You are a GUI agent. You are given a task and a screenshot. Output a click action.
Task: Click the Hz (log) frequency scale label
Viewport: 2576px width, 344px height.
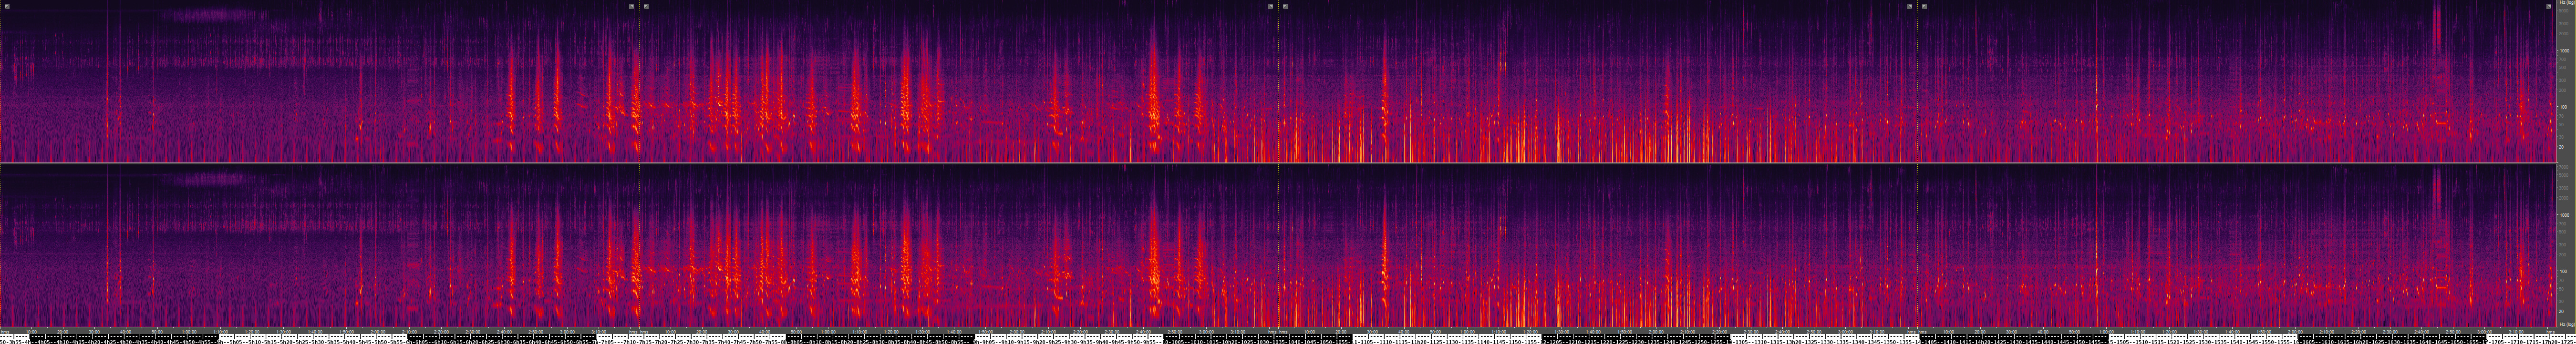click(x=2567, y=4)
